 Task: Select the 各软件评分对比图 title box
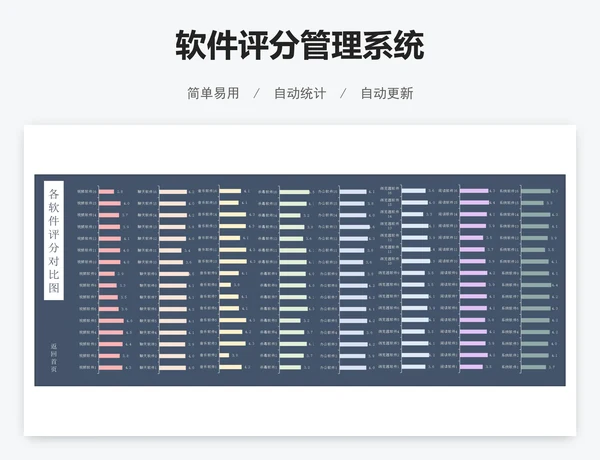(54, 240)
